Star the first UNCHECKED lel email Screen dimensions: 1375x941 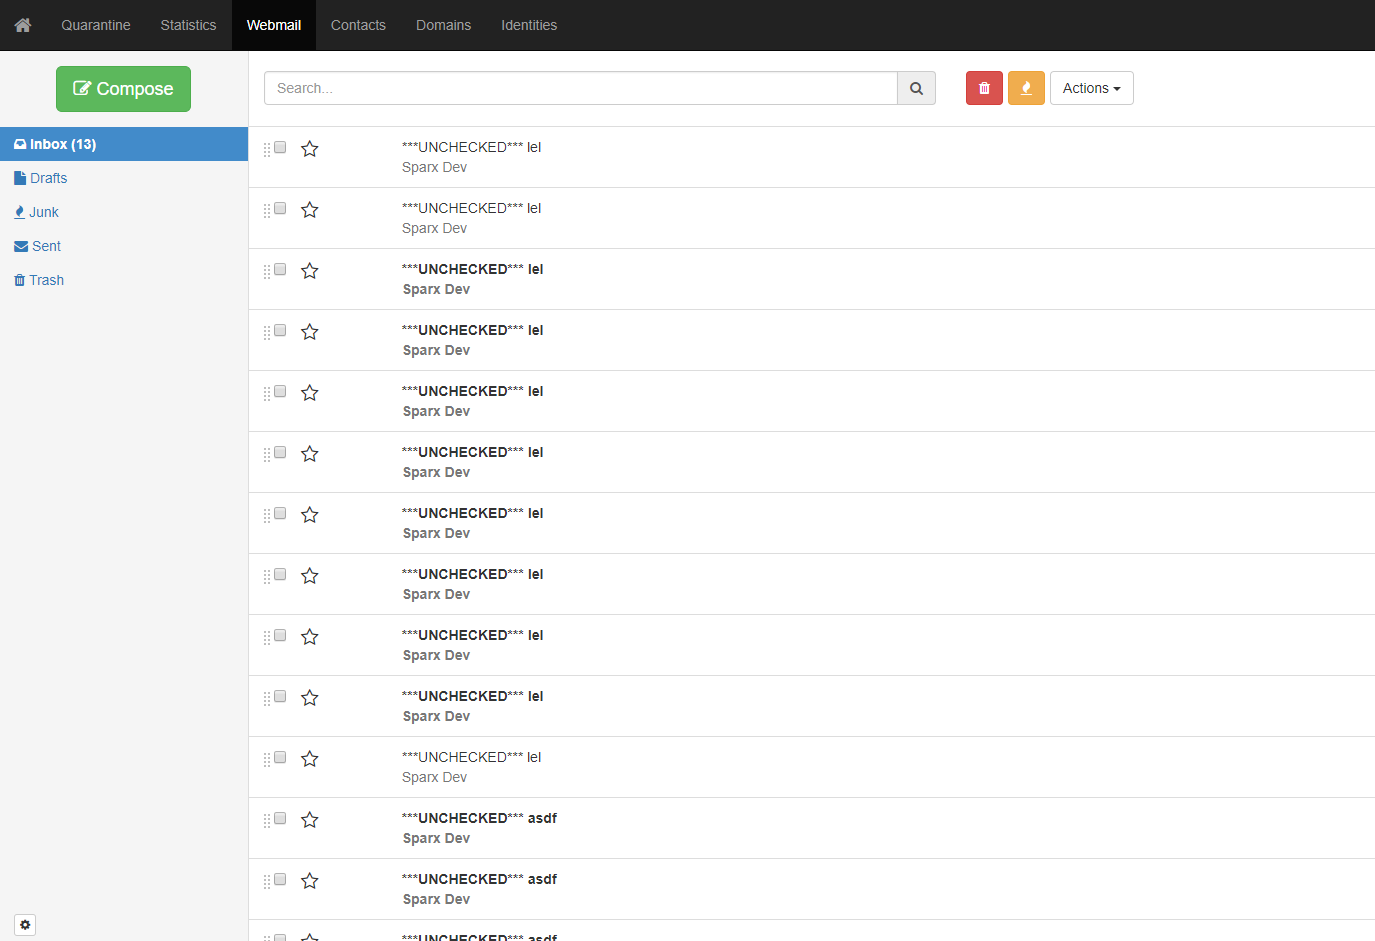(x=309, y=148)
